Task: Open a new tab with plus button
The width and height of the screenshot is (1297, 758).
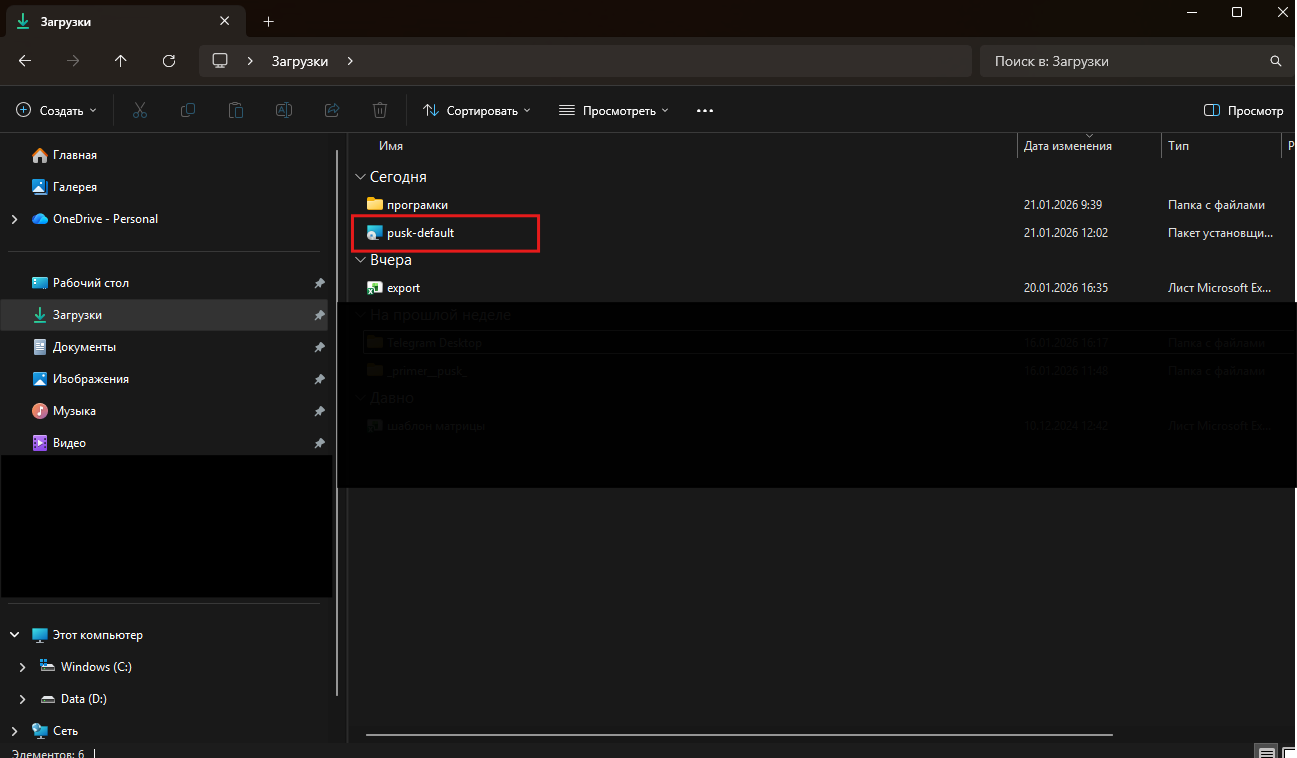Action: click(268, 21)
